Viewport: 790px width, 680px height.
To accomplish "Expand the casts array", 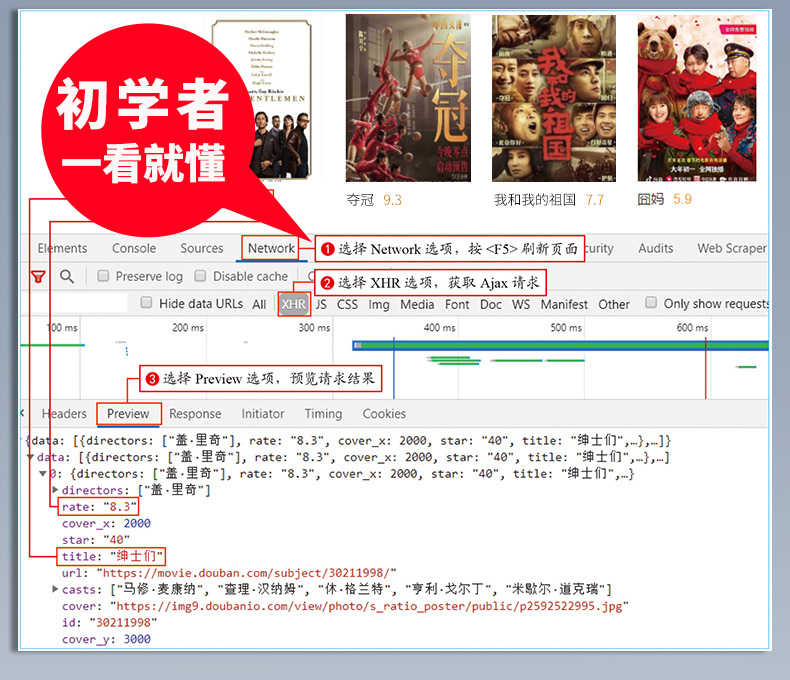I will [55, 589].
